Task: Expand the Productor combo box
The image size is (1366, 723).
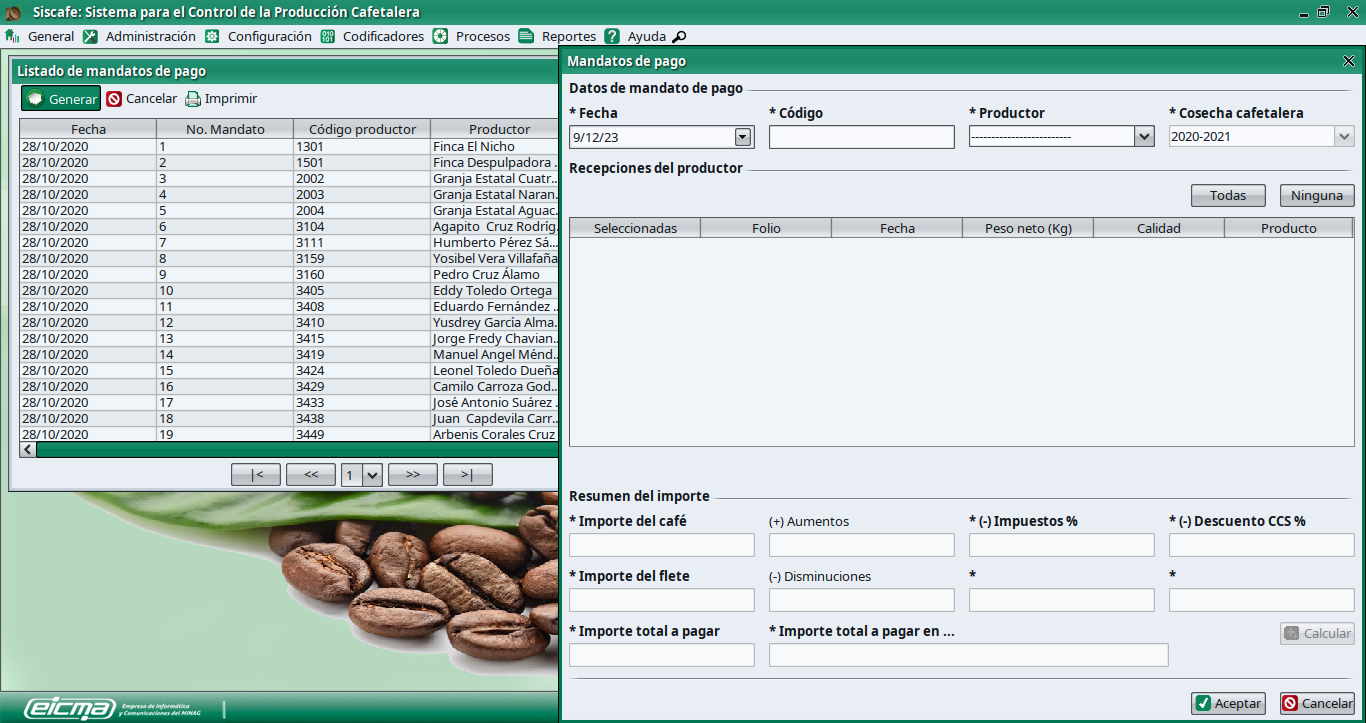Action: [x=1144, y=137]
